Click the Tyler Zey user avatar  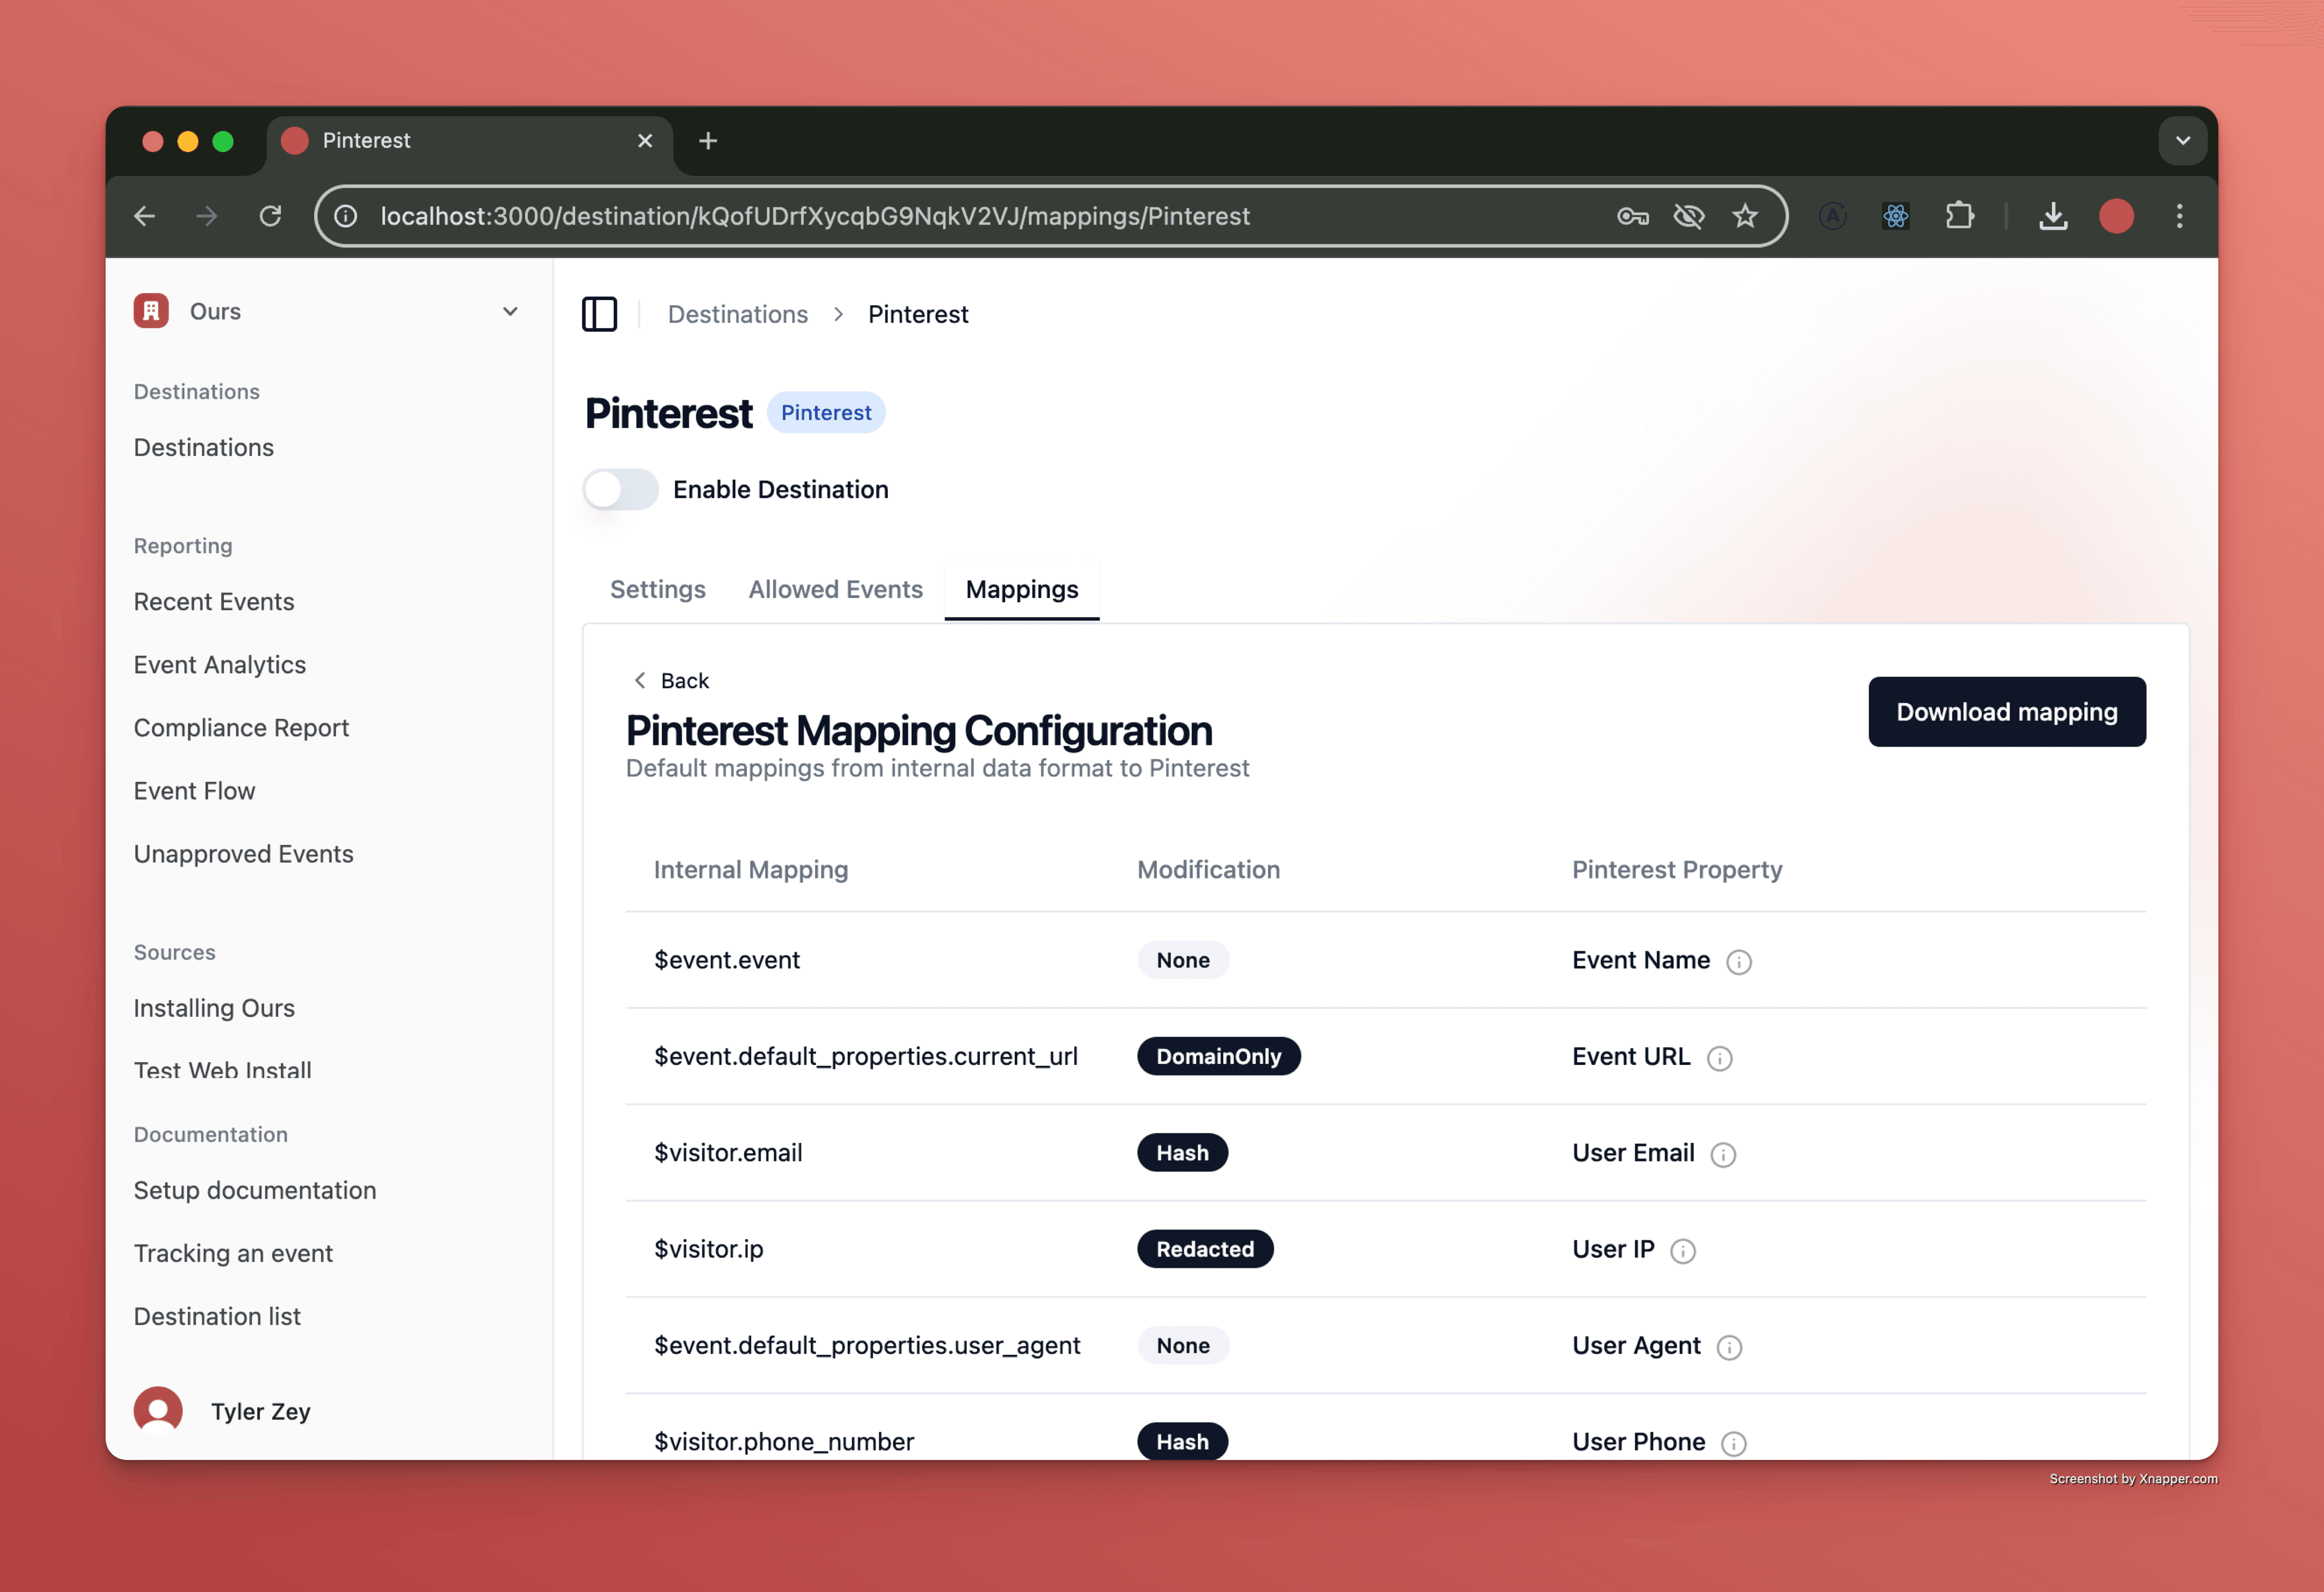158,1410
